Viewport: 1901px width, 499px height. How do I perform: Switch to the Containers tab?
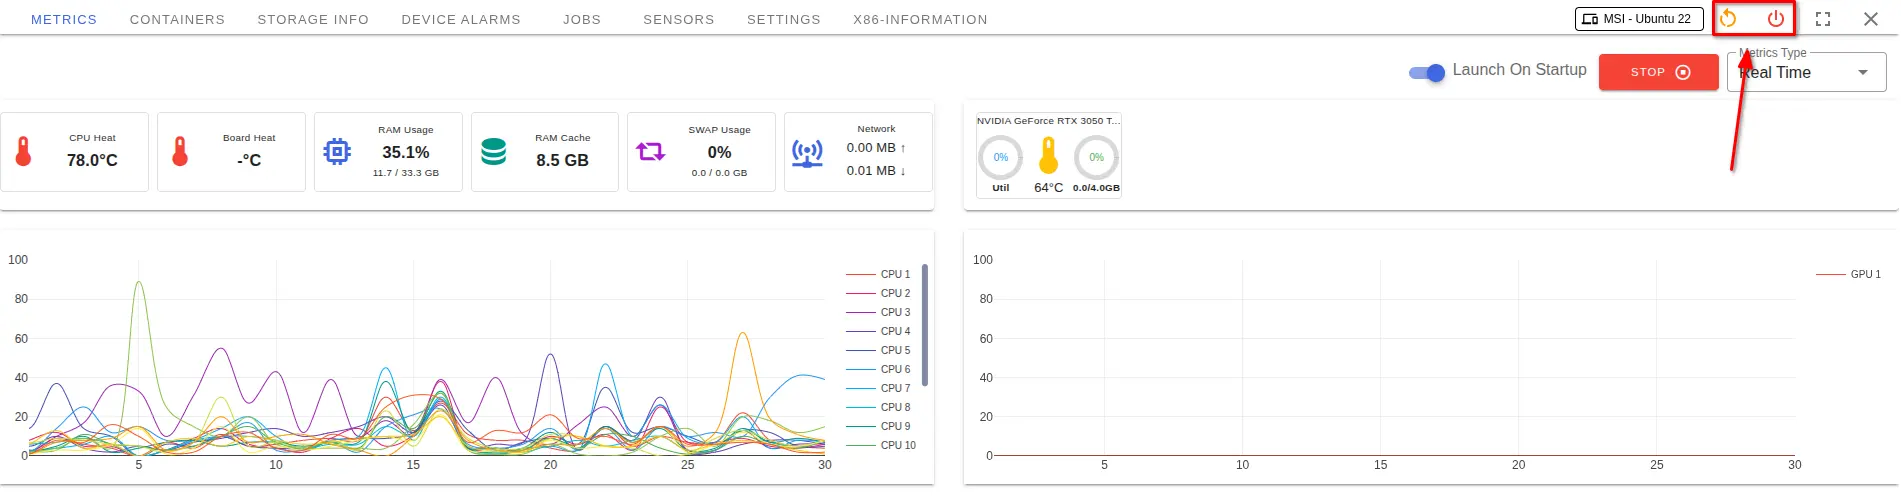pyautogui.click(x=177, y=20)
